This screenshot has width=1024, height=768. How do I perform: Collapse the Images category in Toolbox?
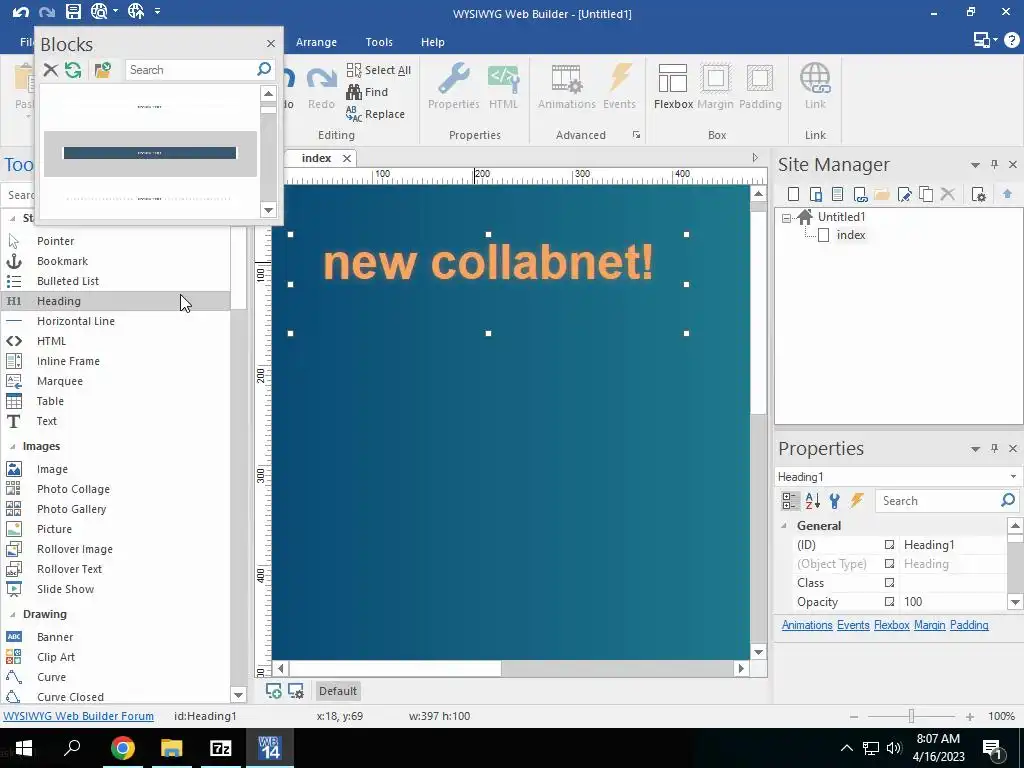click(x=12, y=447)
